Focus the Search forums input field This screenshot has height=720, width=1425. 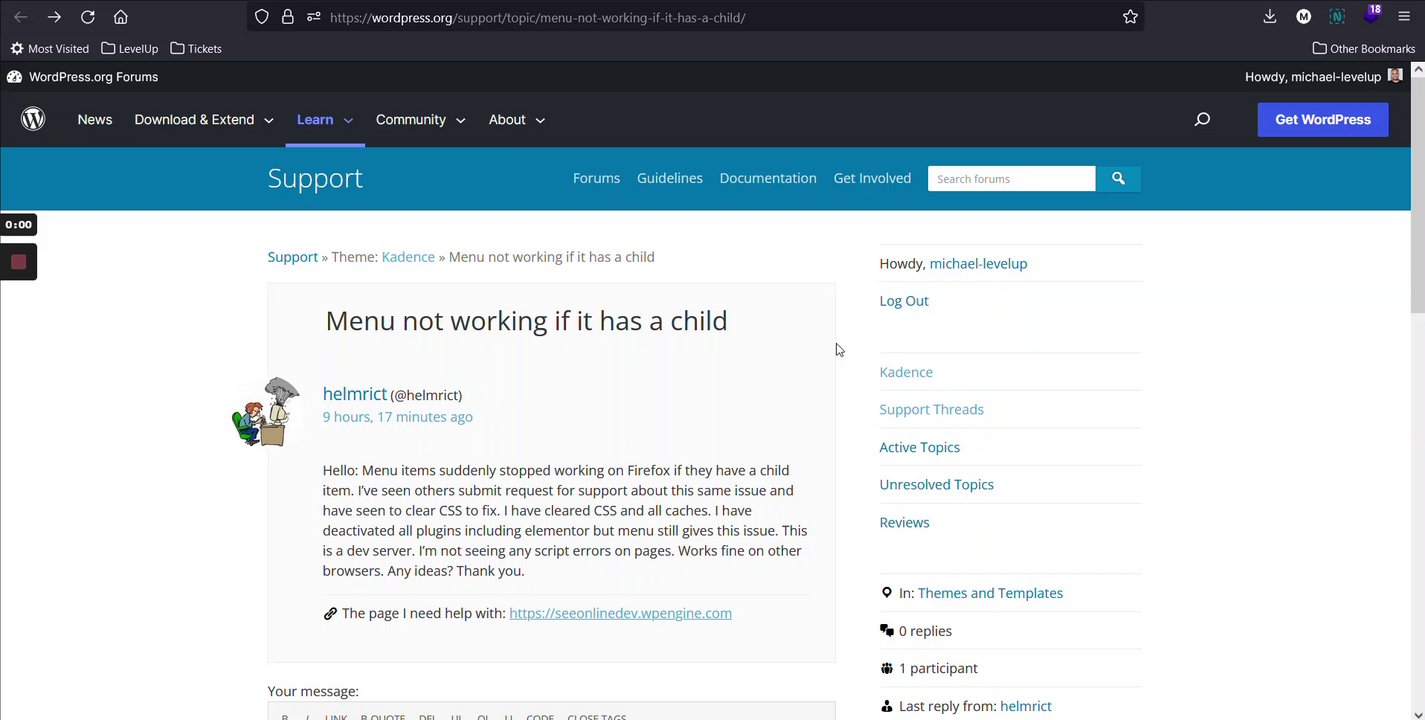point(1011,179)
